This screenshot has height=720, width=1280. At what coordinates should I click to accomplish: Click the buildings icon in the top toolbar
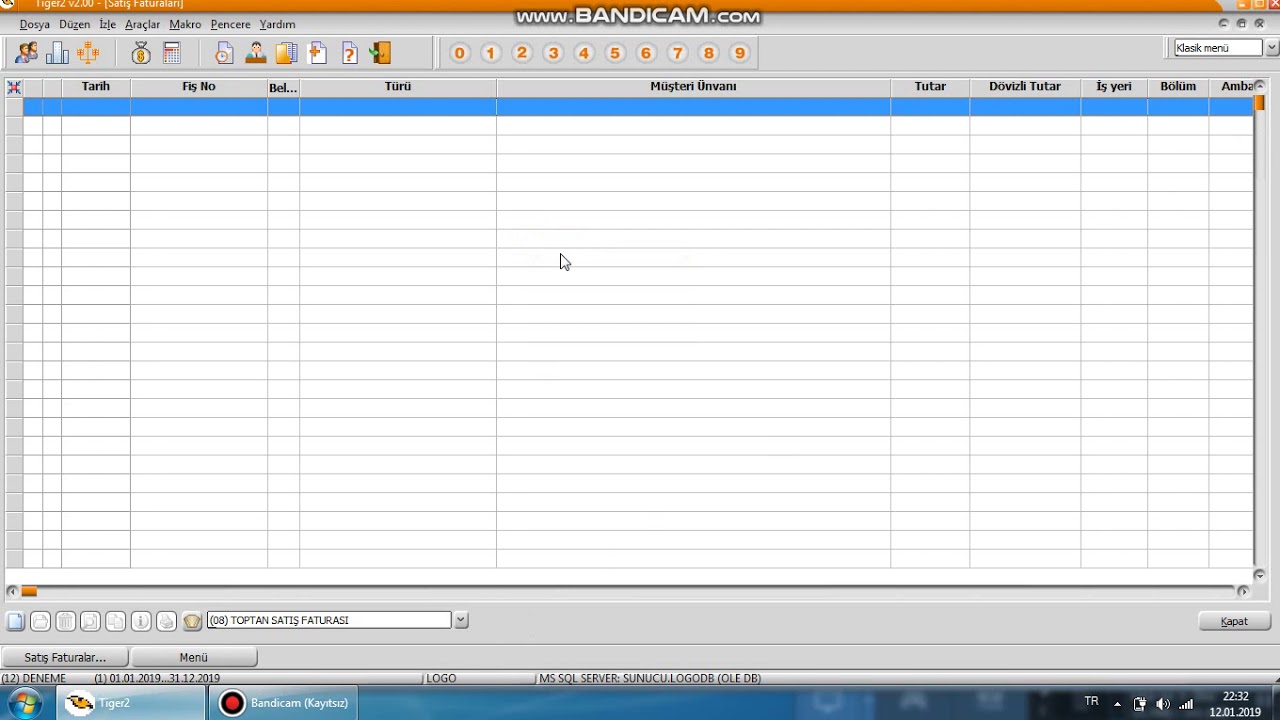coord(57,53)
